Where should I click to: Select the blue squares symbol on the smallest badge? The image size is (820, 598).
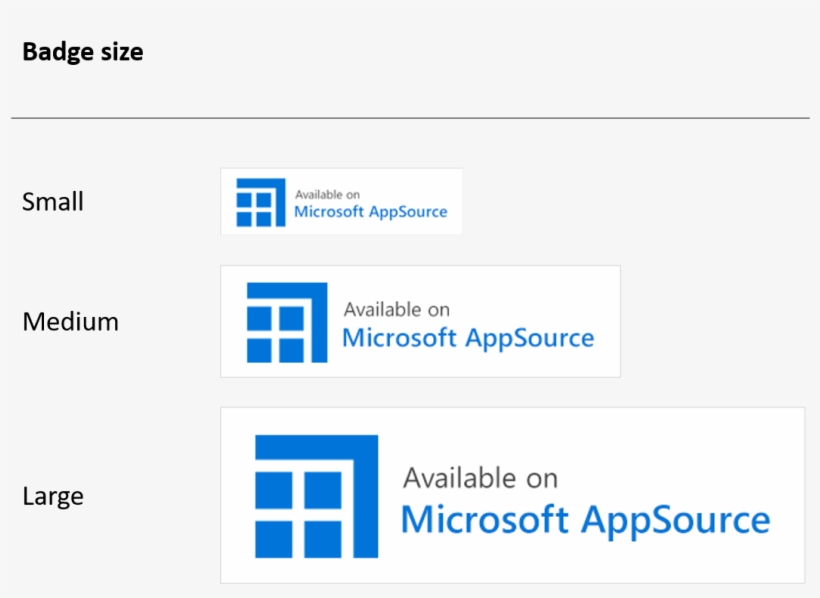click(x=258, y=201)
